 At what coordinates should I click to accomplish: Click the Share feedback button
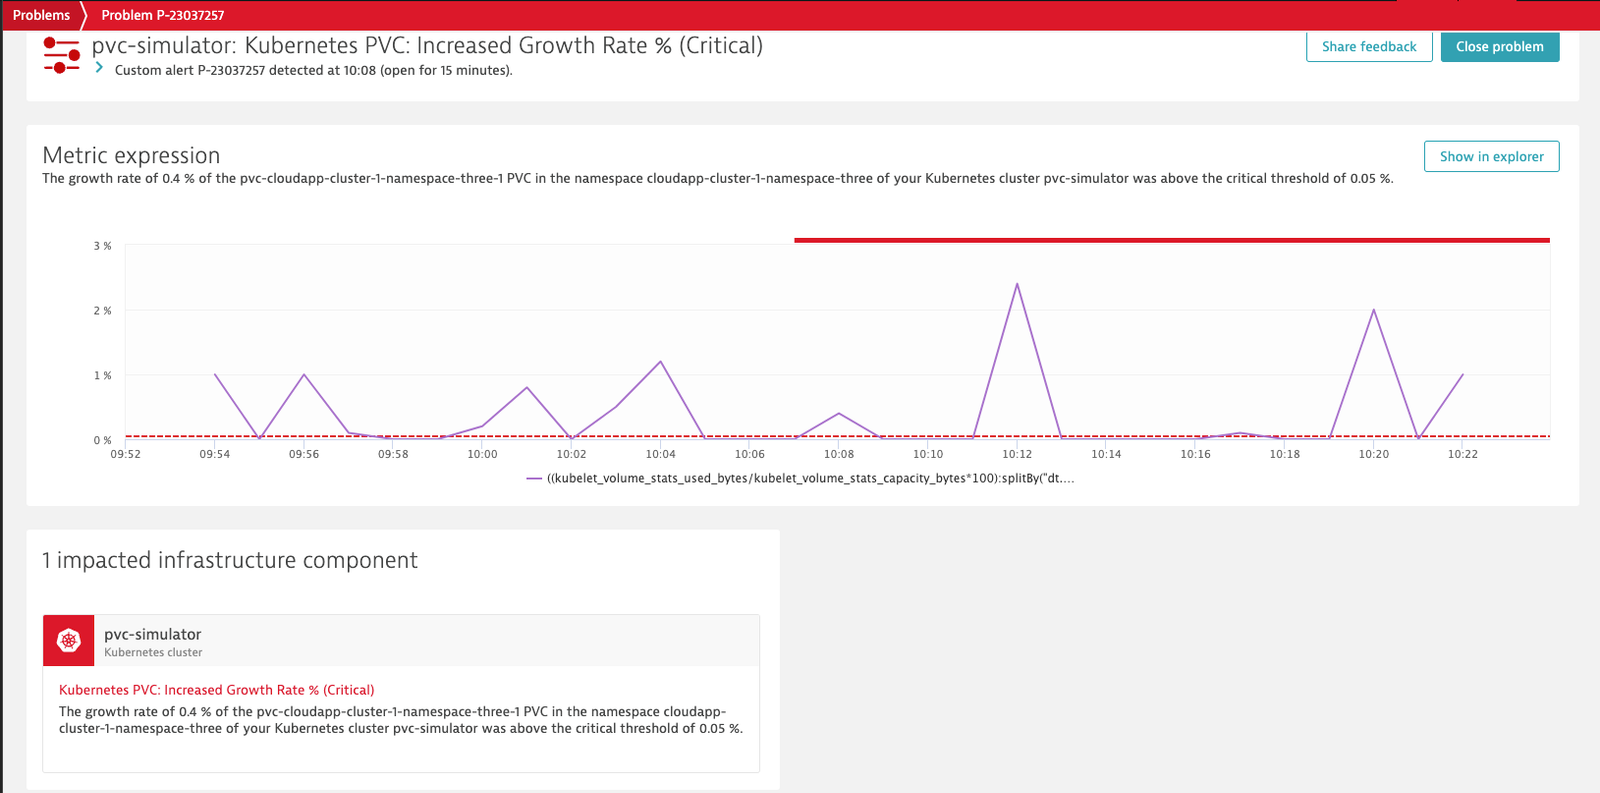(1369, 46)
